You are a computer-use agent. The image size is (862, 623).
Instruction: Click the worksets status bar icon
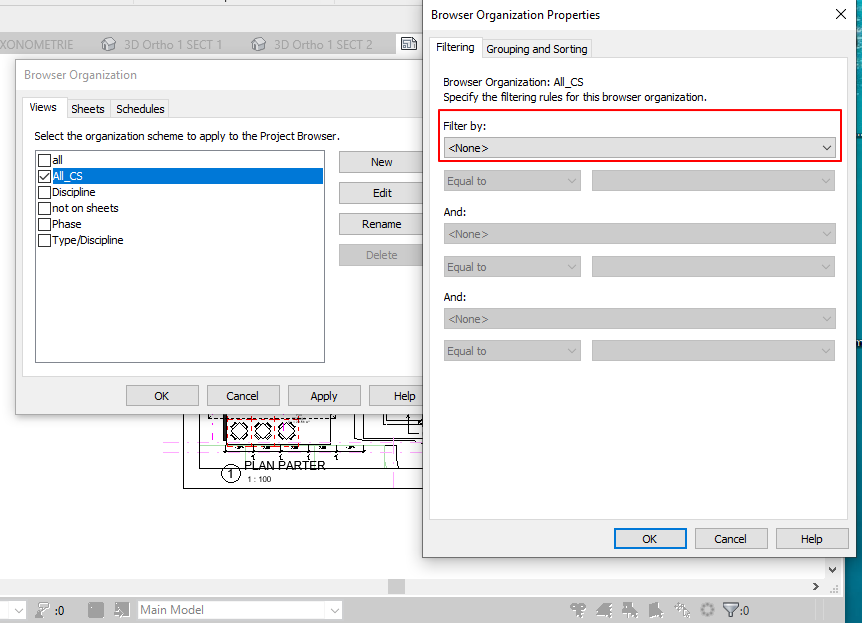[94, 610]
